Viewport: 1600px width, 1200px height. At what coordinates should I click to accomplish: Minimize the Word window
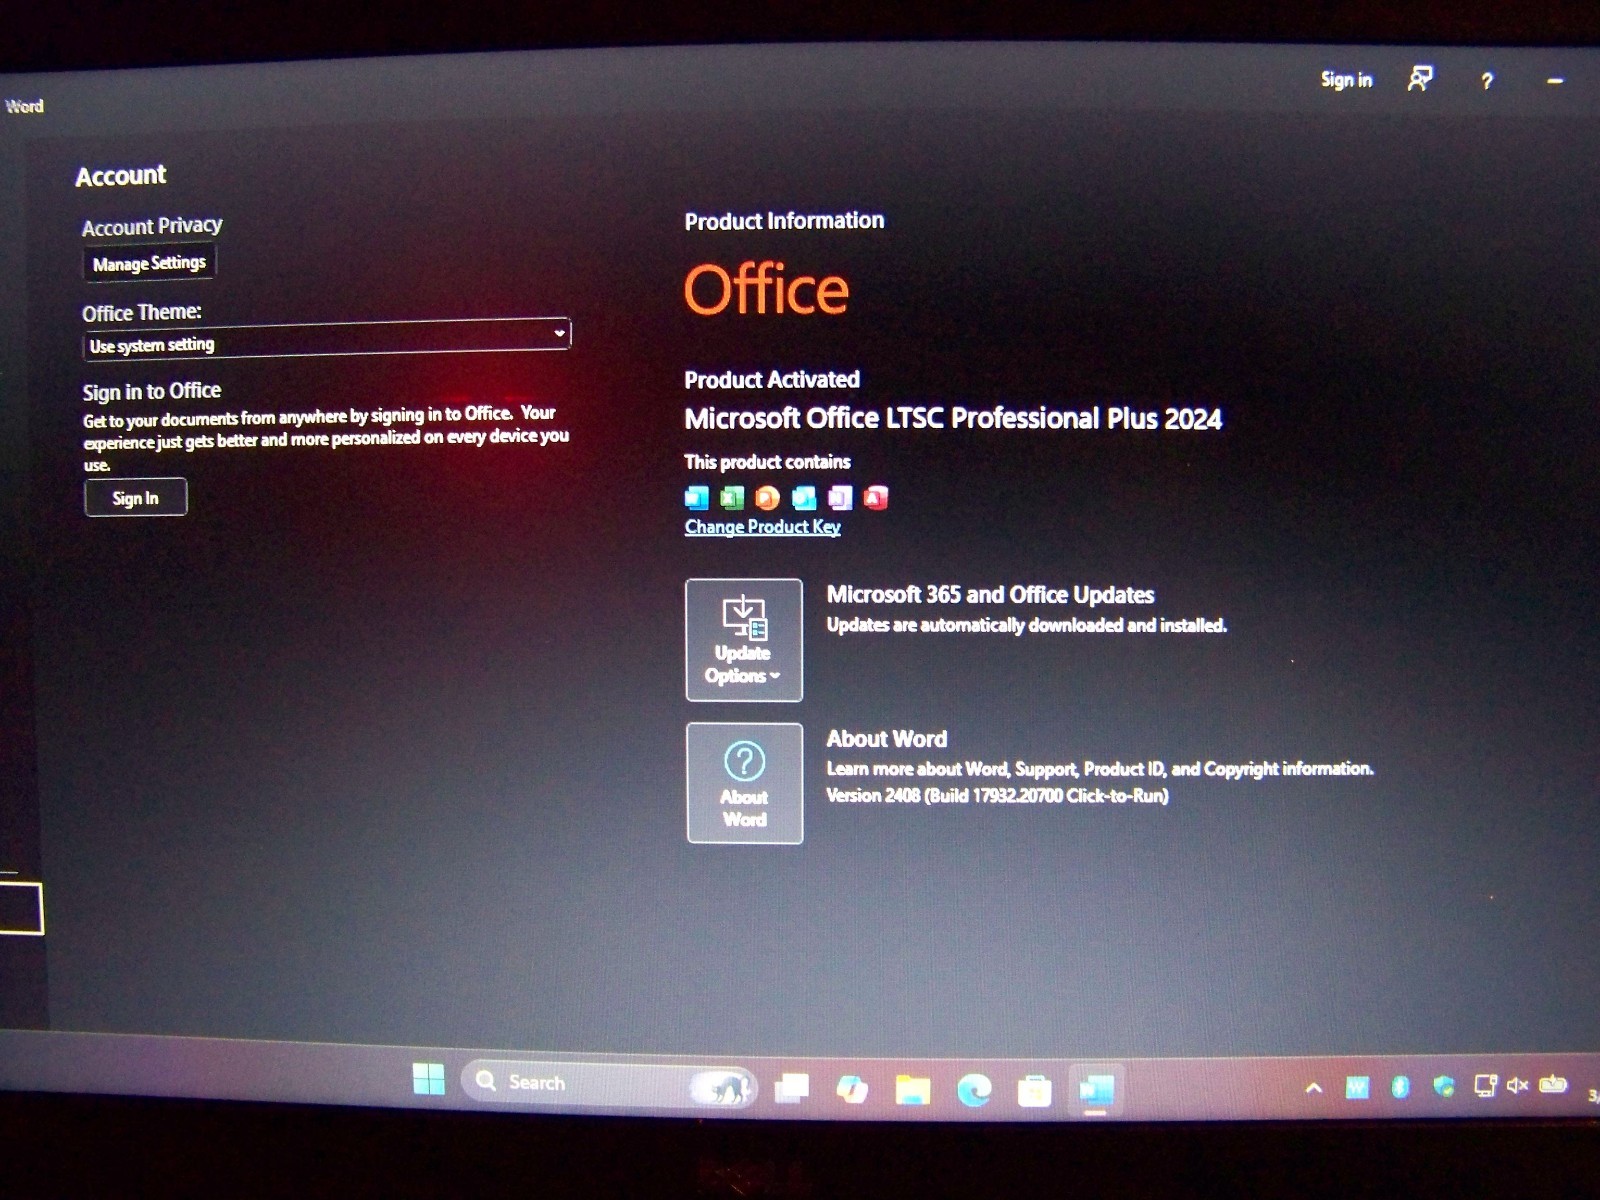1555,81
